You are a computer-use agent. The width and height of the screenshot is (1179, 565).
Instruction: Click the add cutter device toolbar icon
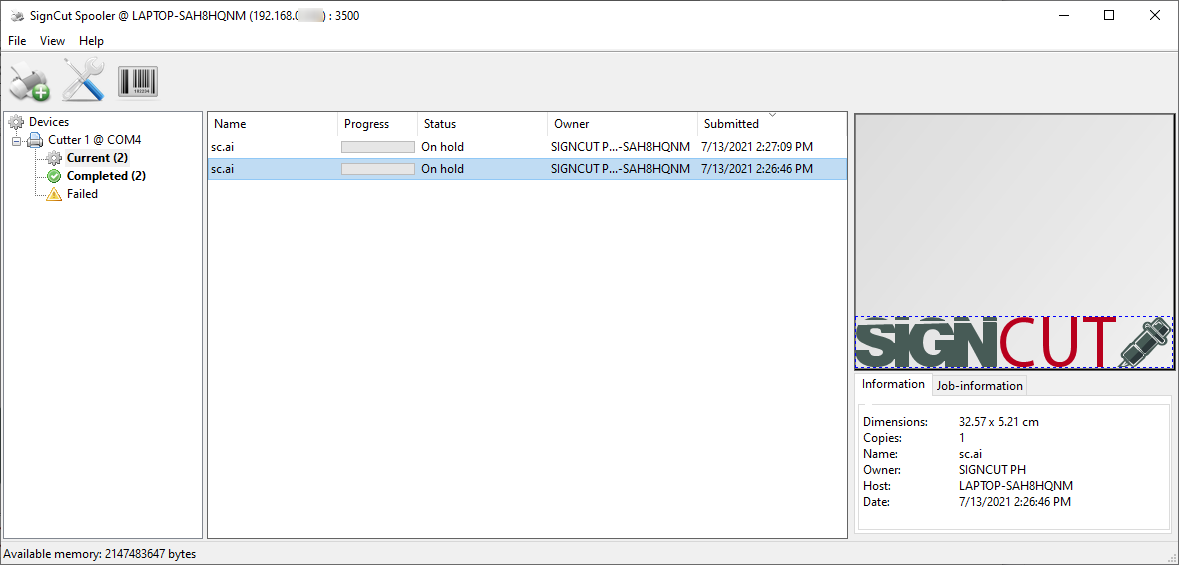pyautogui.click(x=29, y=81)
